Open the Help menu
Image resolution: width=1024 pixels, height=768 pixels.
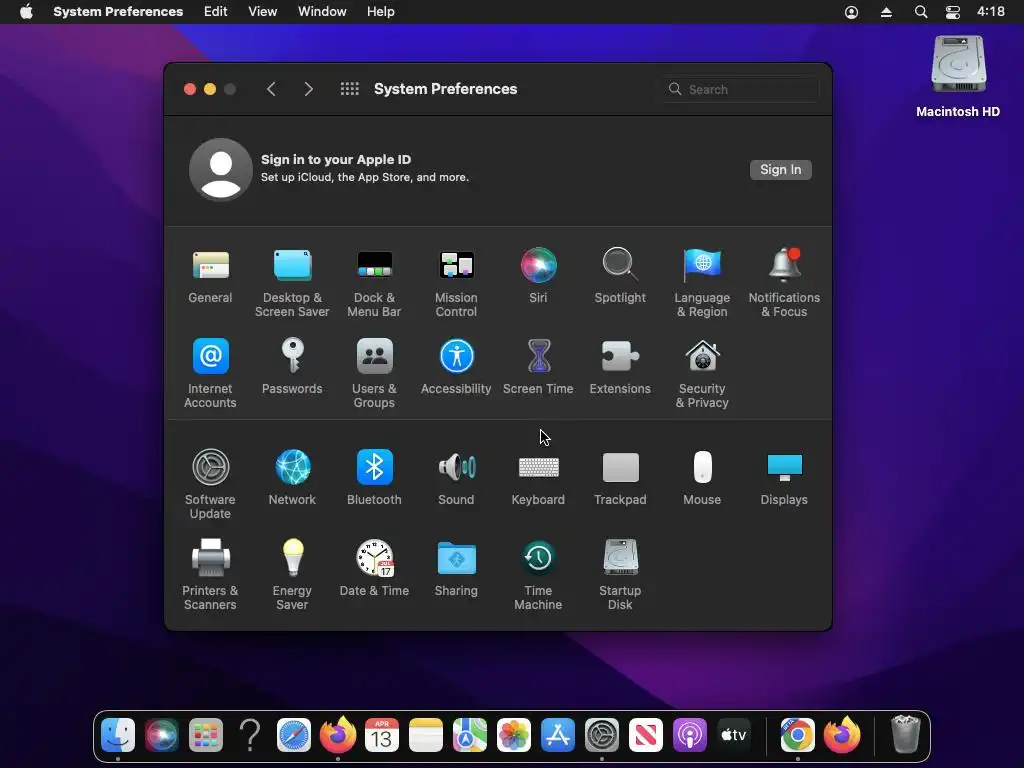point(381,12)
